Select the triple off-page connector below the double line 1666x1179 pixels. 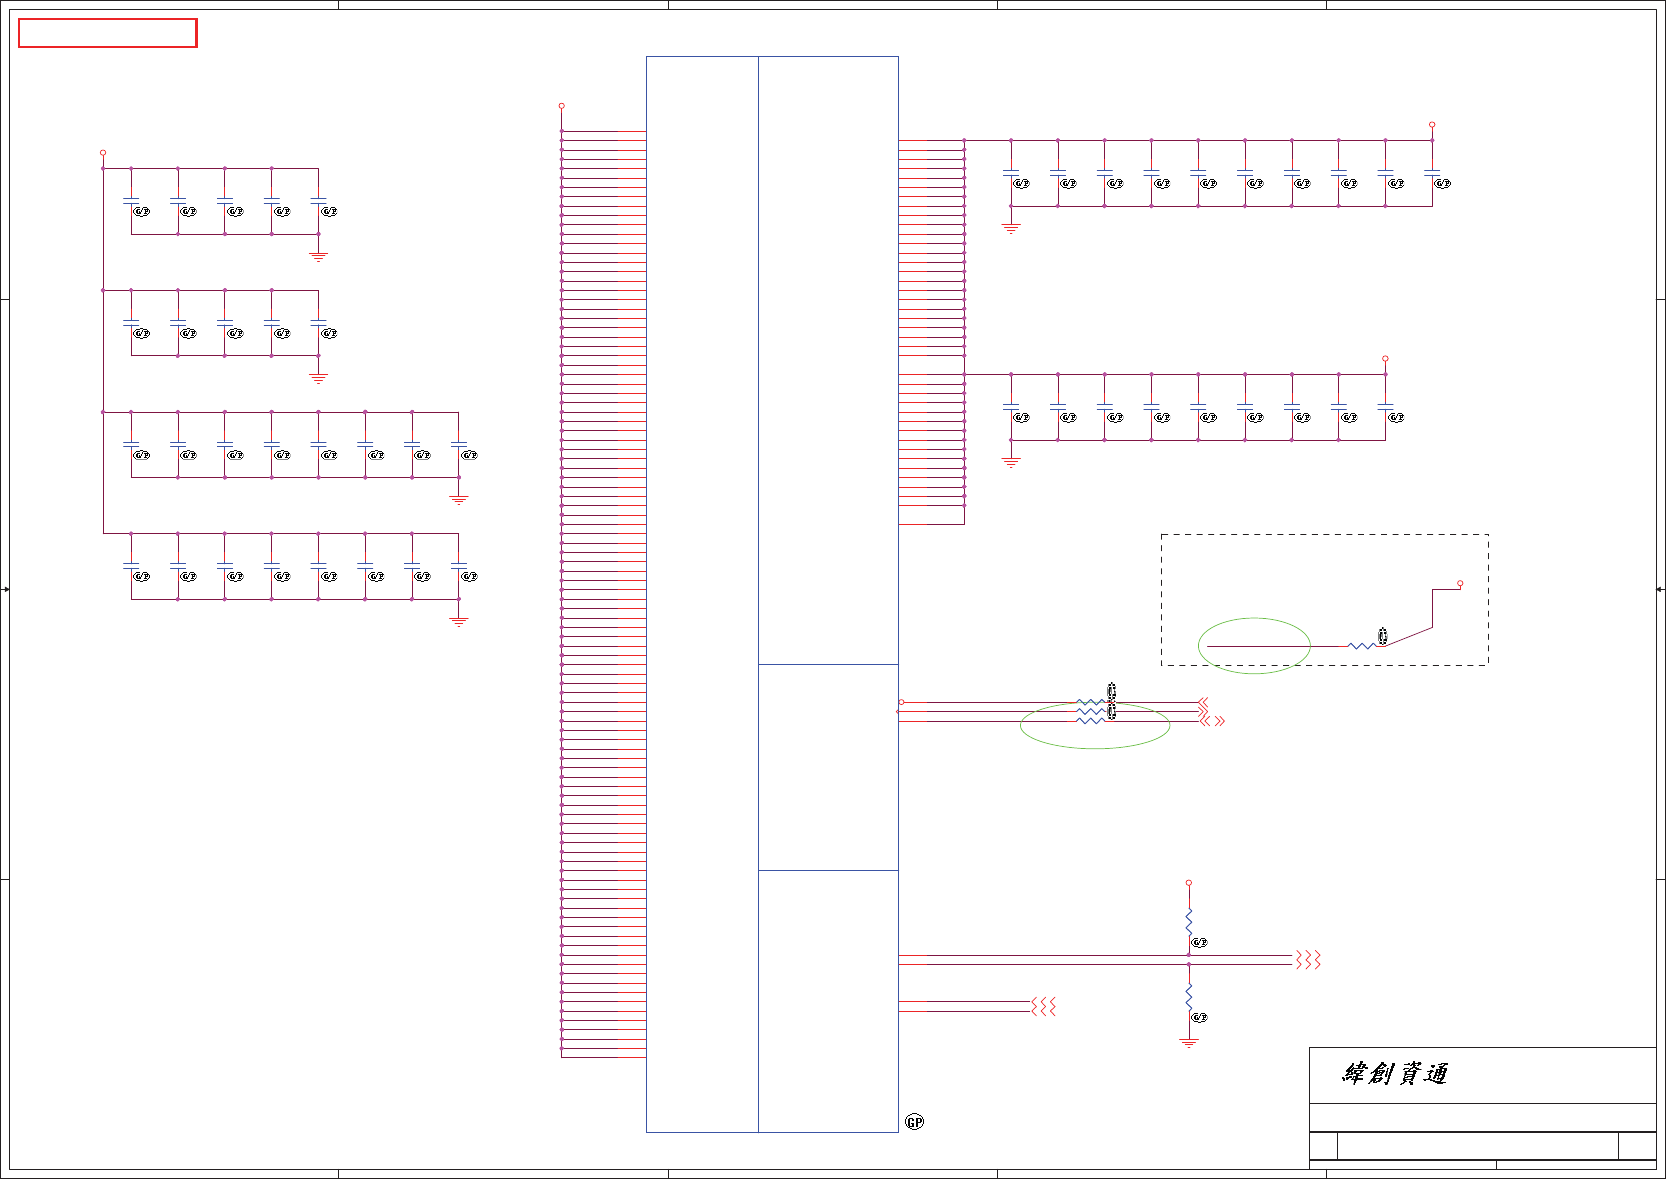tap(1044, 1006)
